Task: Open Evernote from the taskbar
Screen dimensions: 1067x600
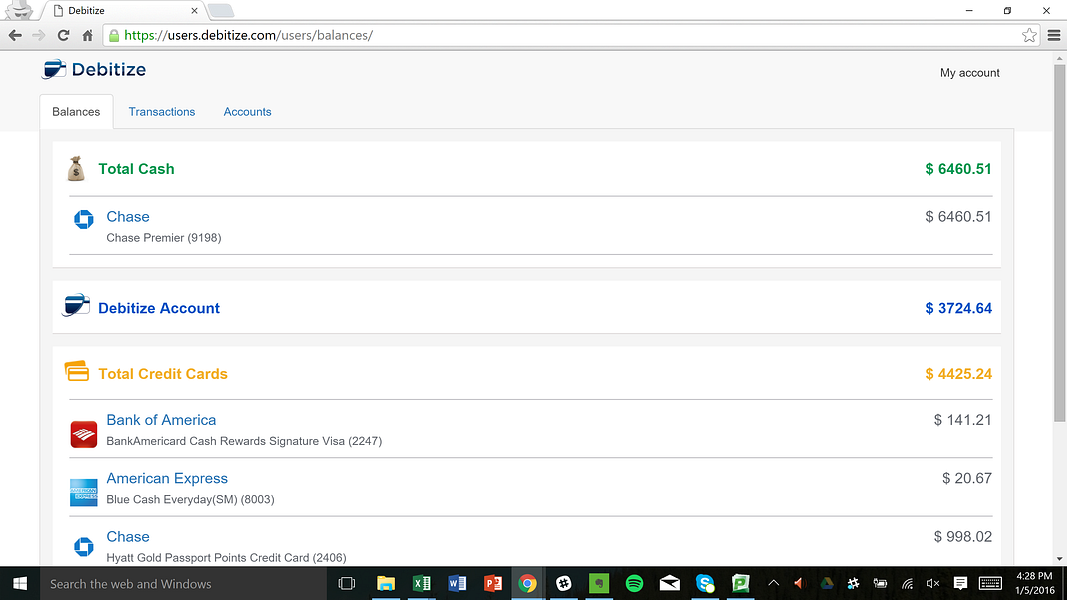Action: click(599, 583)
